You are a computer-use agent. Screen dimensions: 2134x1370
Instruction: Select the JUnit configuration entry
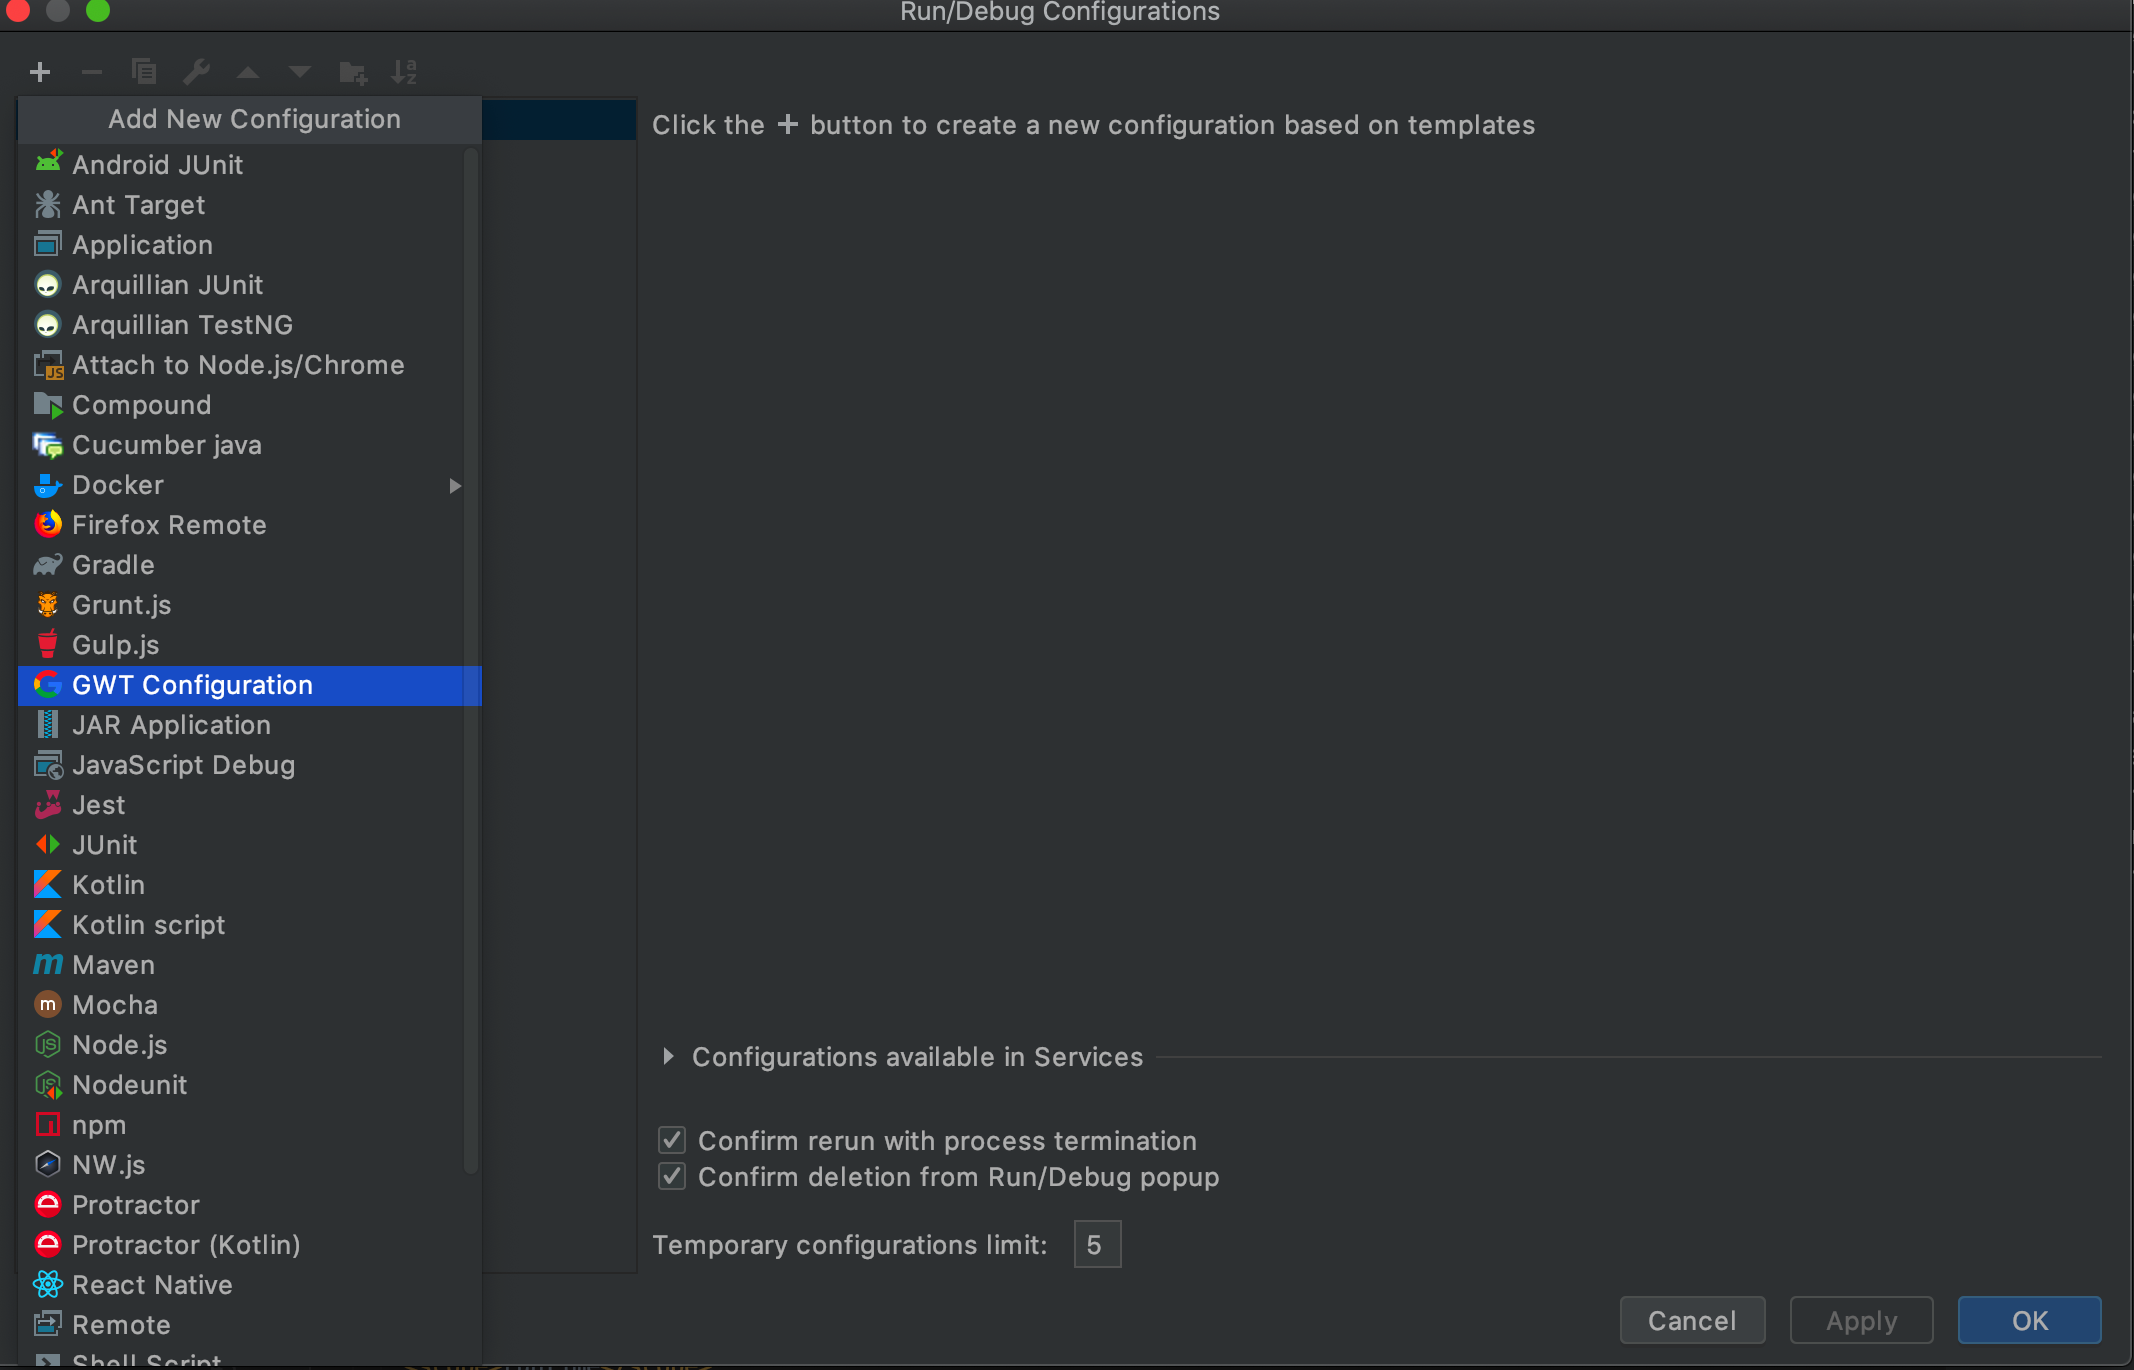point(250,846)
